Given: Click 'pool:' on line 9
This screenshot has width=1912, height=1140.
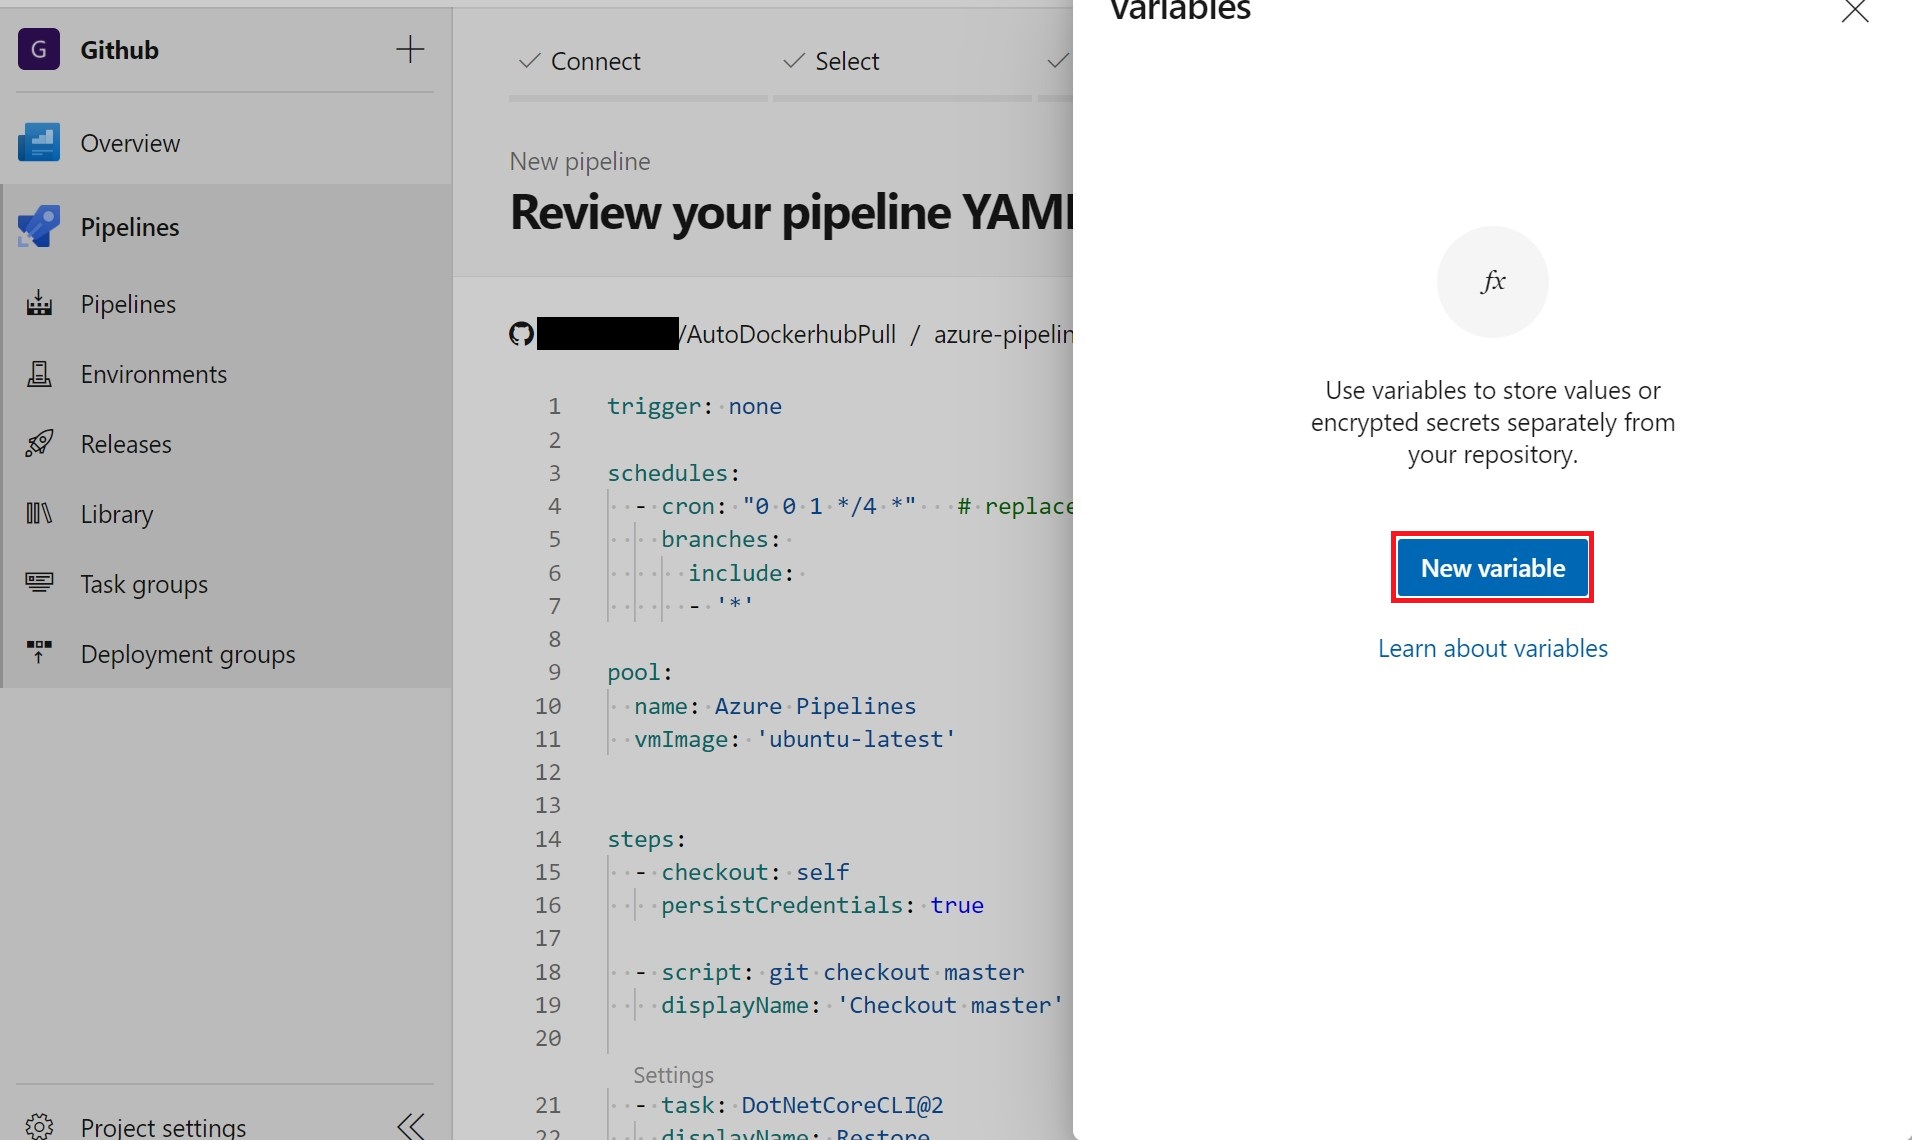Looking at the screenshot, I should (x=640, y=672).
